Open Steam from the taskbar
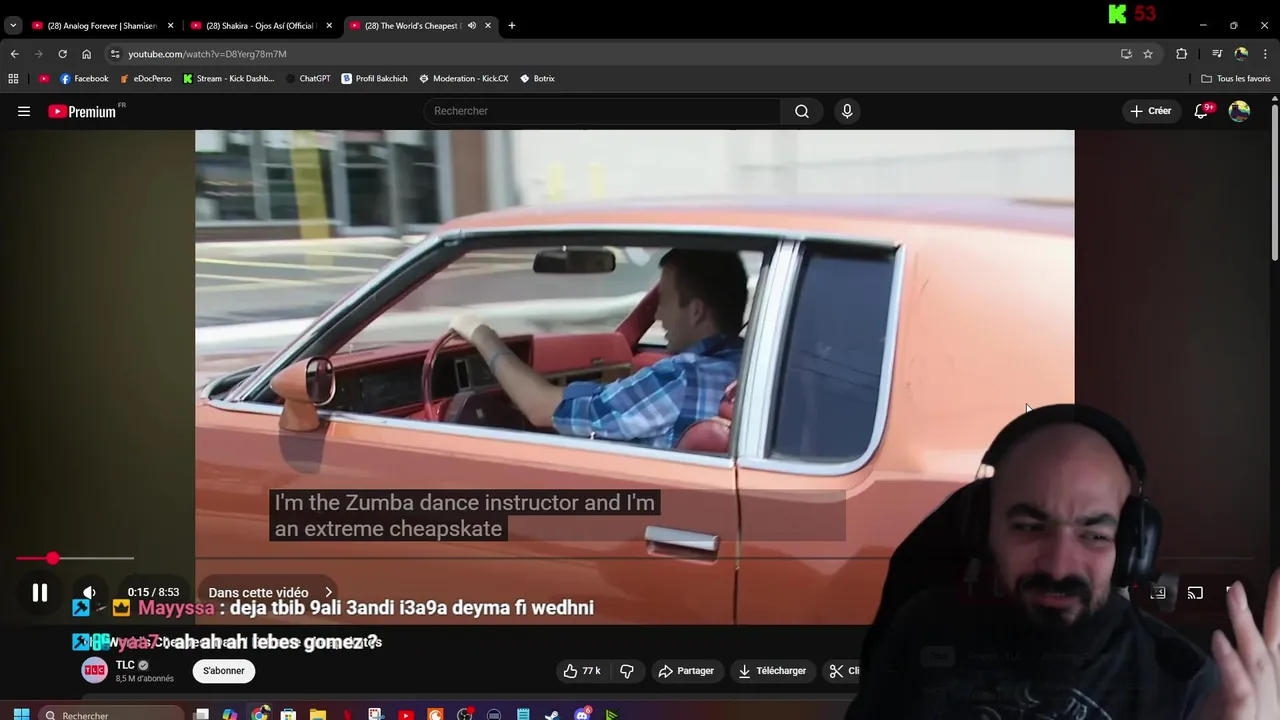1280x720 pixels. [x=552, y=715]
